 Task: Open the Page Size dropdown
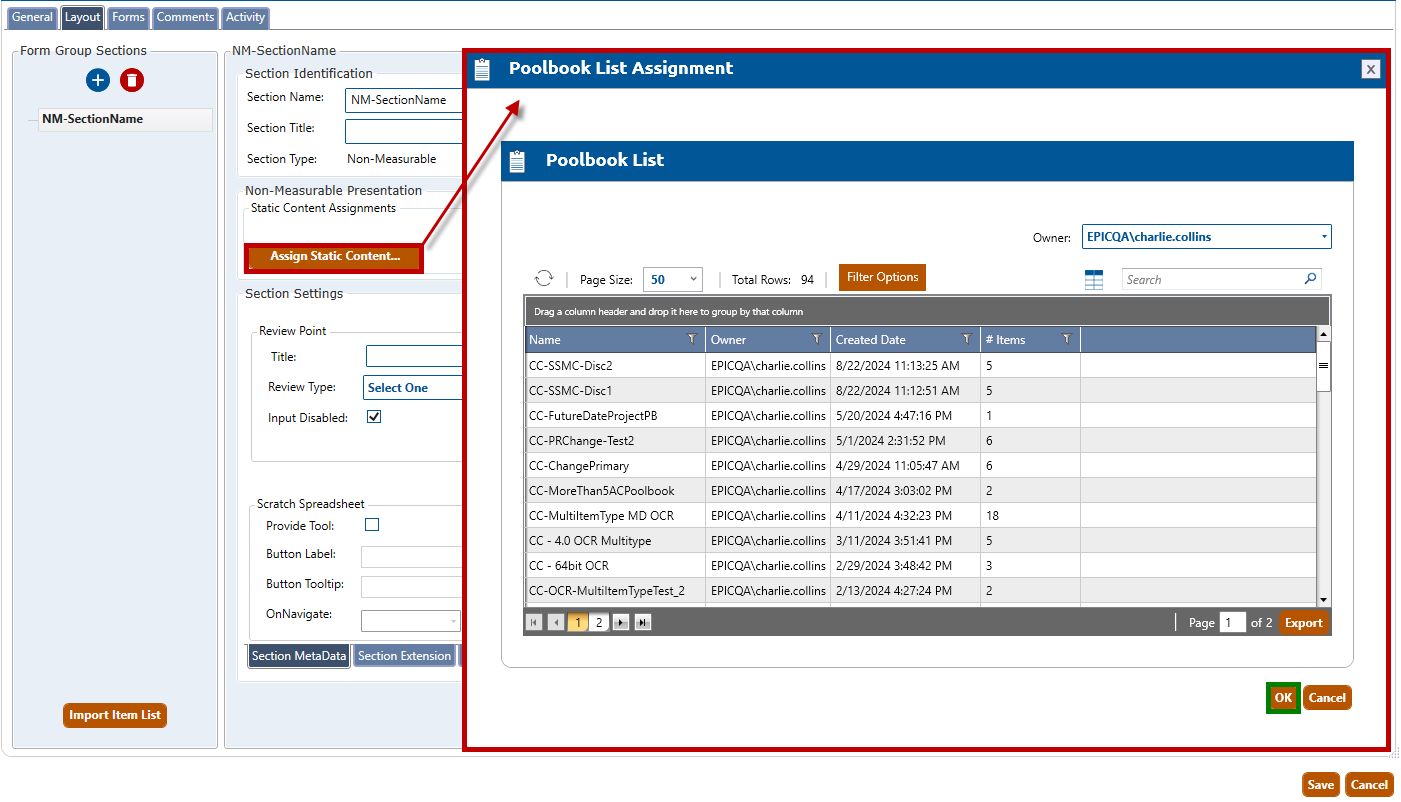click(673, 280)
